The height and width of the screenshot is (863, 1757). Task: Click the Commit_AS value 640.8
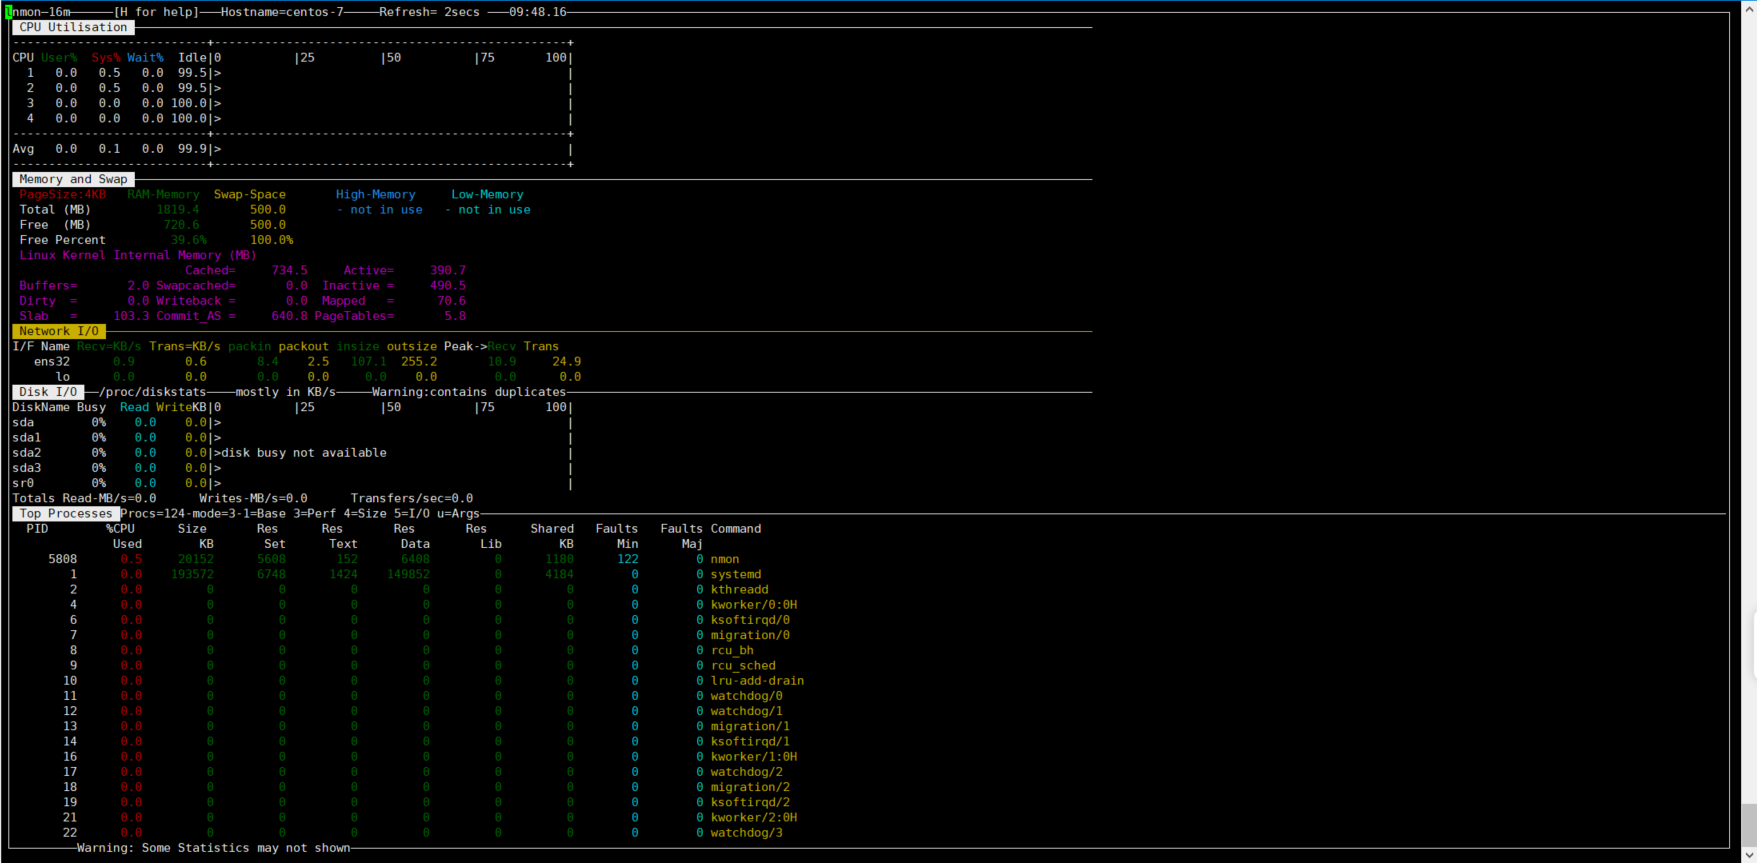pyautogui.click(x=289, y=316)
